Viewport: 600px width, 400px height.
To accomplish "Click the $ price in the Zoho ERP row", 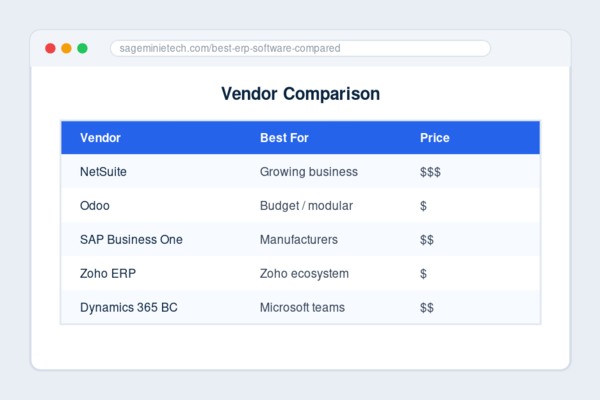I will 423,274.
